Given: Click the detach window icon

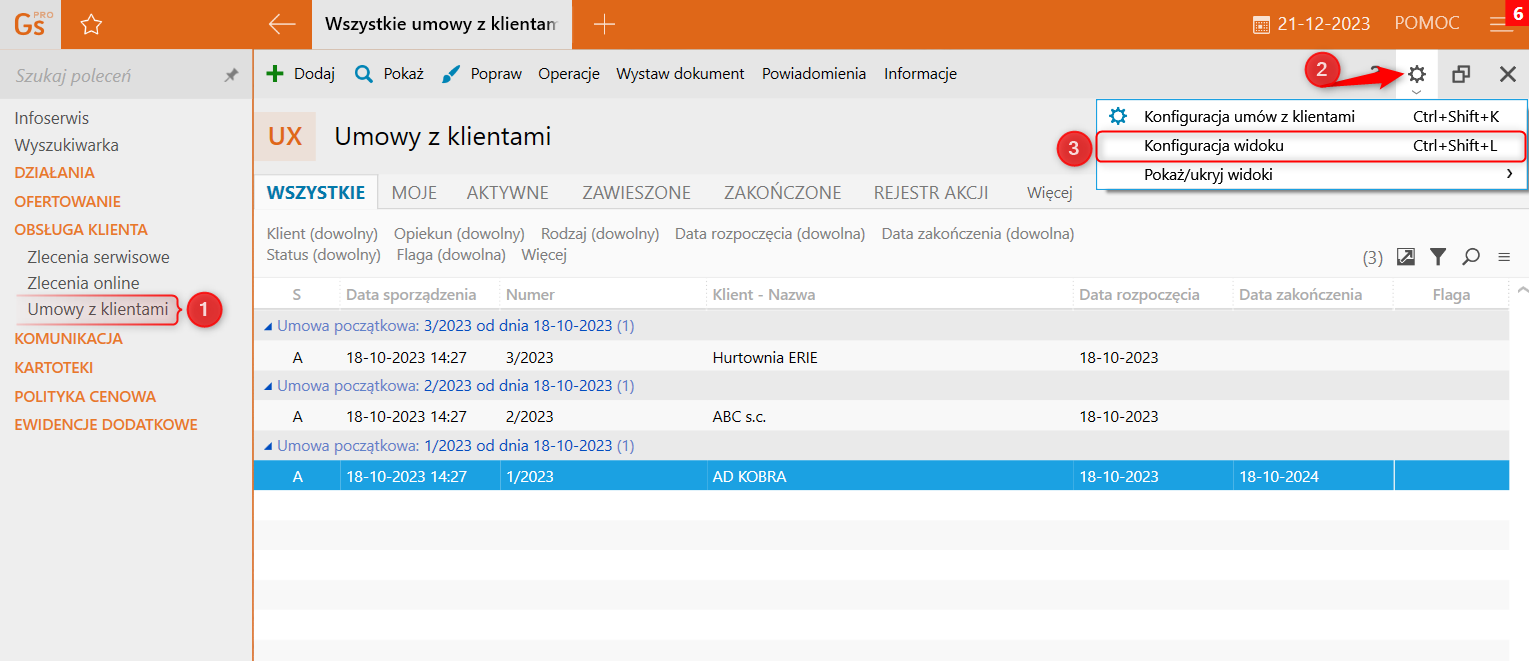Looking at the screenshot, I should pyautogui.click(x=1461, y=74).
